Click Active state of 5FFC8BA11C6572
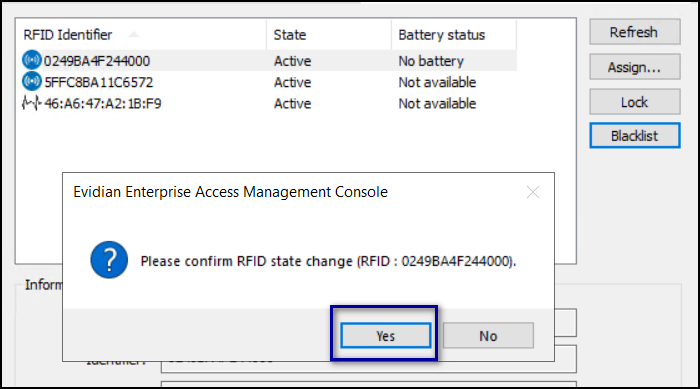Screen dimensions: 700x389 tap(292, 82)
